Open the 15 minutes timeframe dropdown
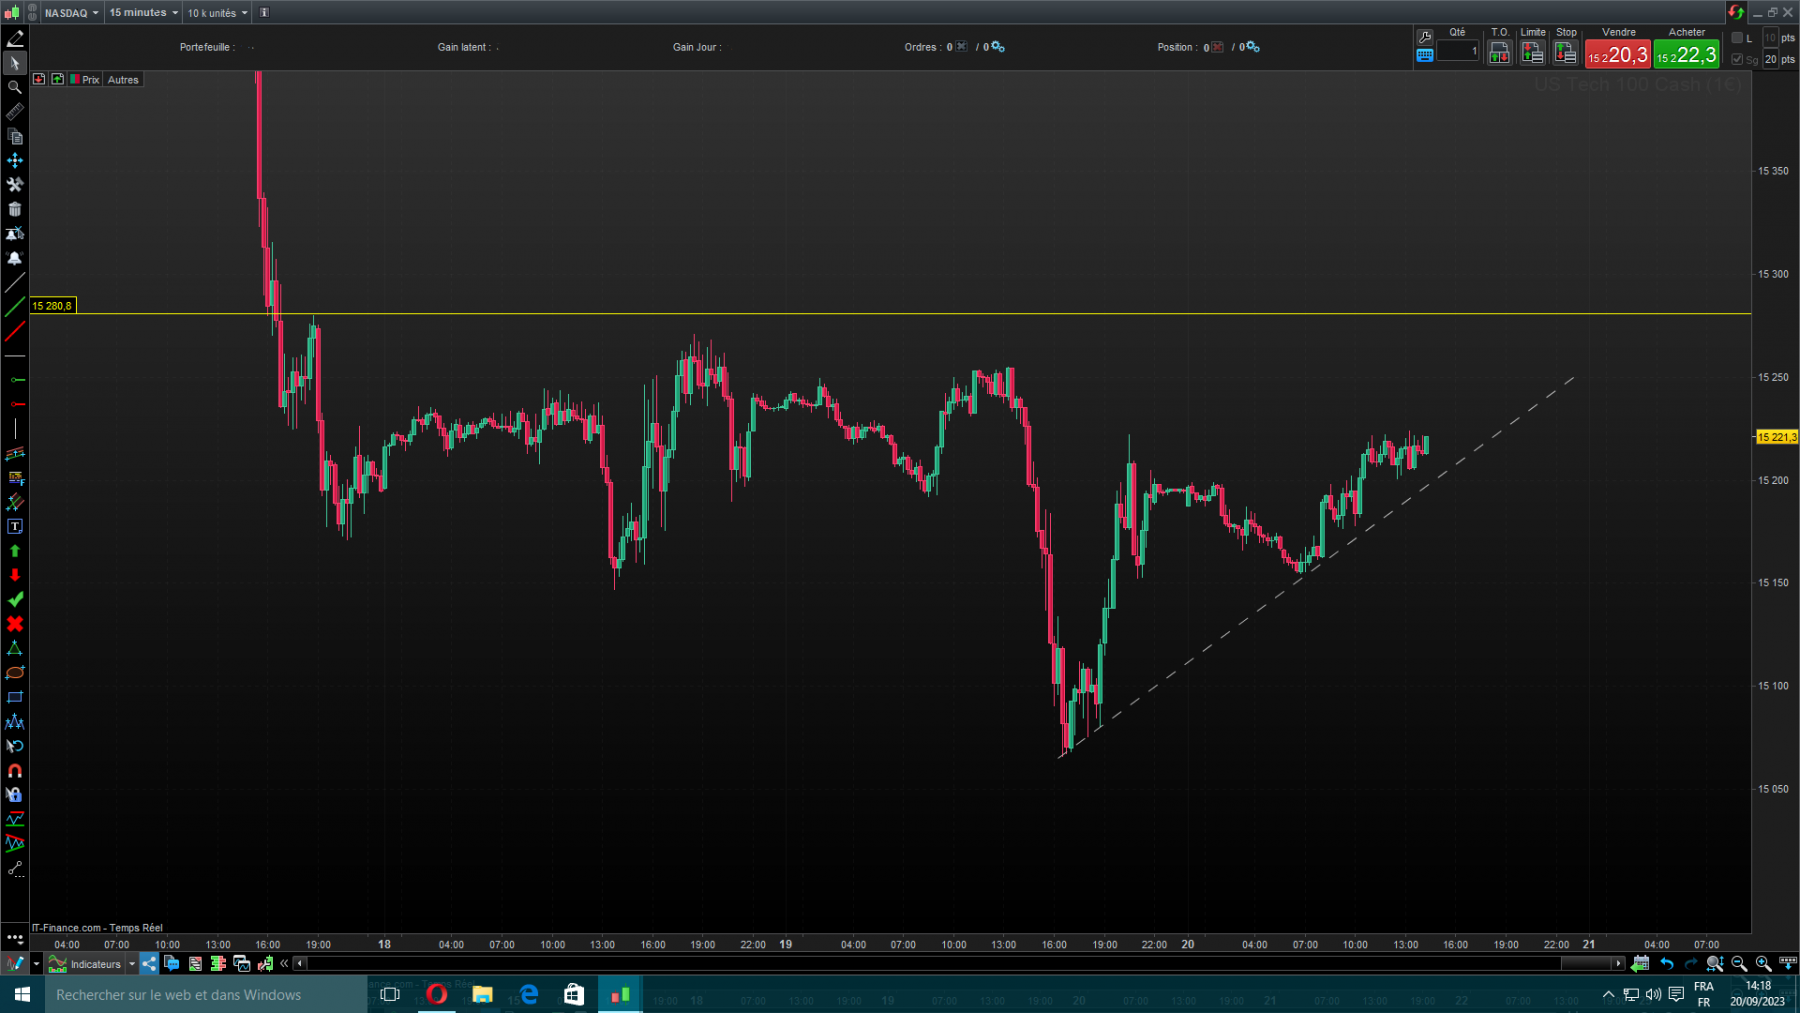Viewport: 1800px width, 1013px height. (143, 13)
